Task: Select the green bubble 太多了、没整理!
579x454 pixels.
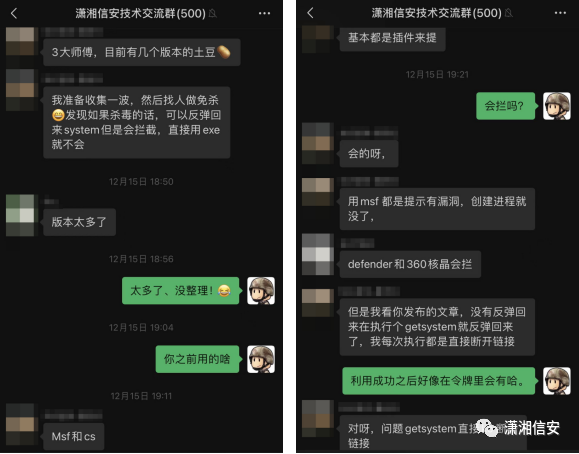Action: point(181,291)
